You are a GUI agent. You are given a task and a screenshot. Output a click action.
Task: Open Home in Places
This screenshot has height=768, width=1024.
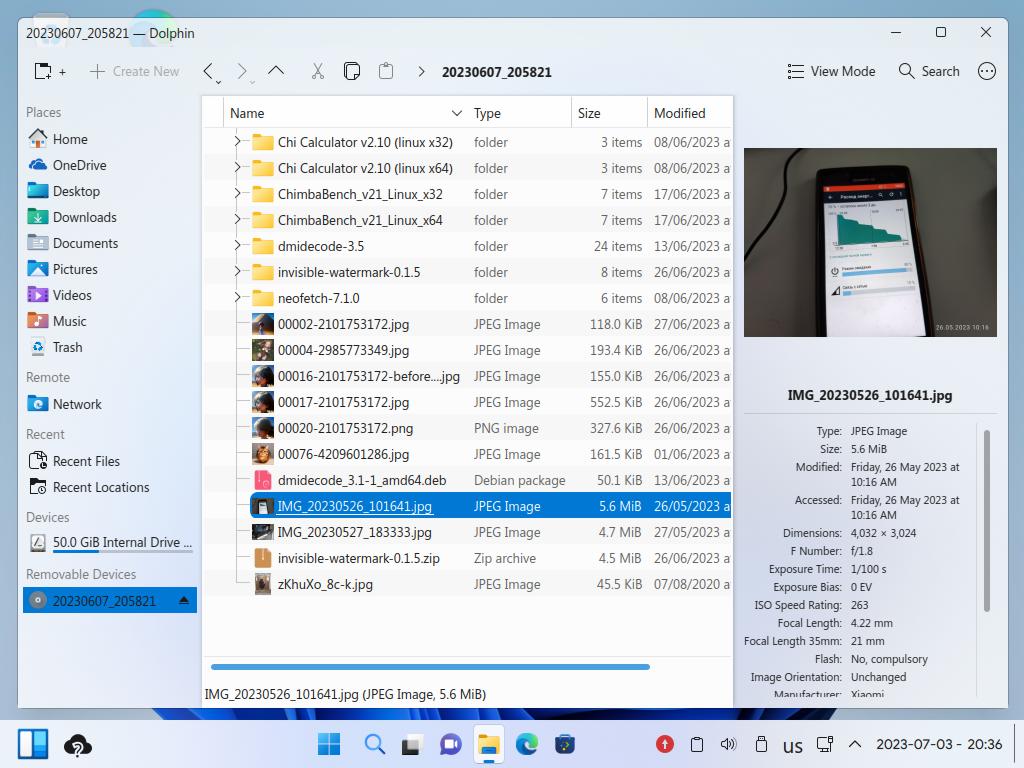click(108, 139)
